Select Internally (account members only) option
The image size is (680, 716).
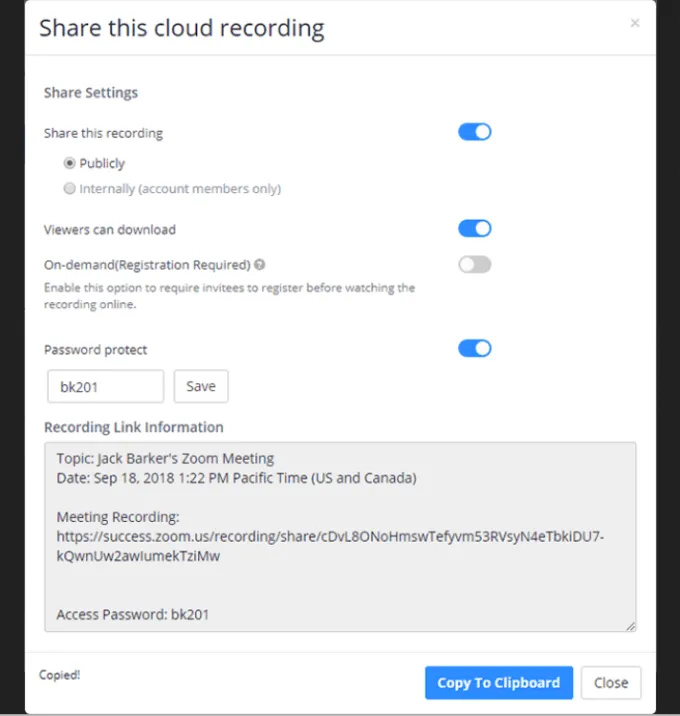pos(69,188)
